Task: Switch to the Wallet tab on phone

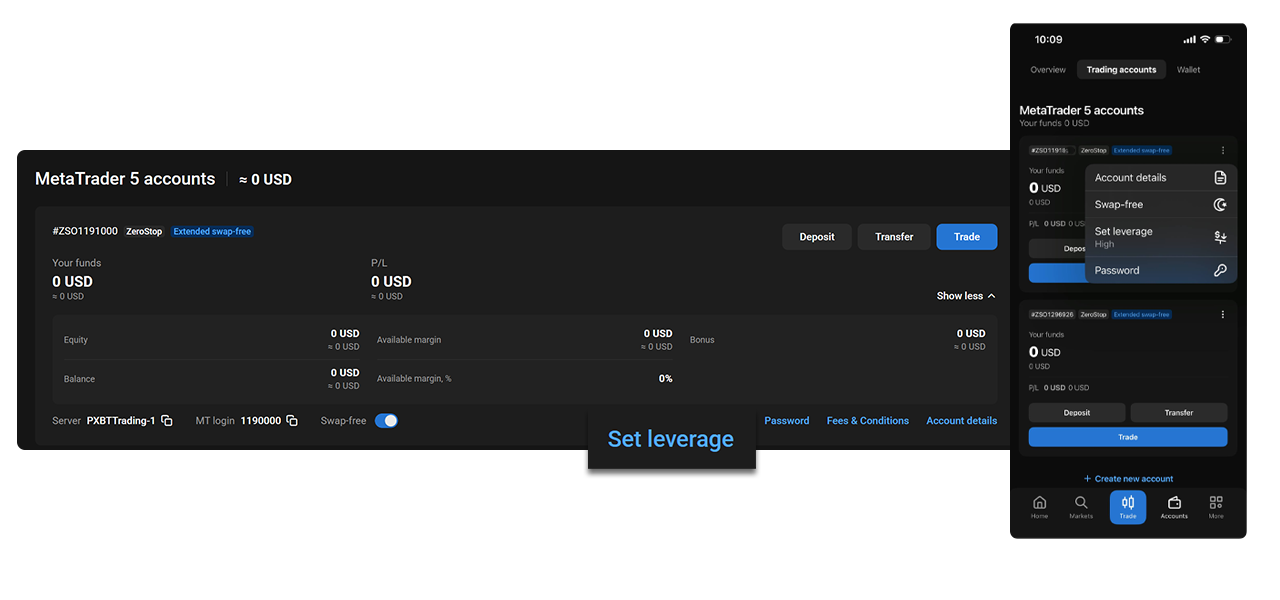Action: (1188, 70)
